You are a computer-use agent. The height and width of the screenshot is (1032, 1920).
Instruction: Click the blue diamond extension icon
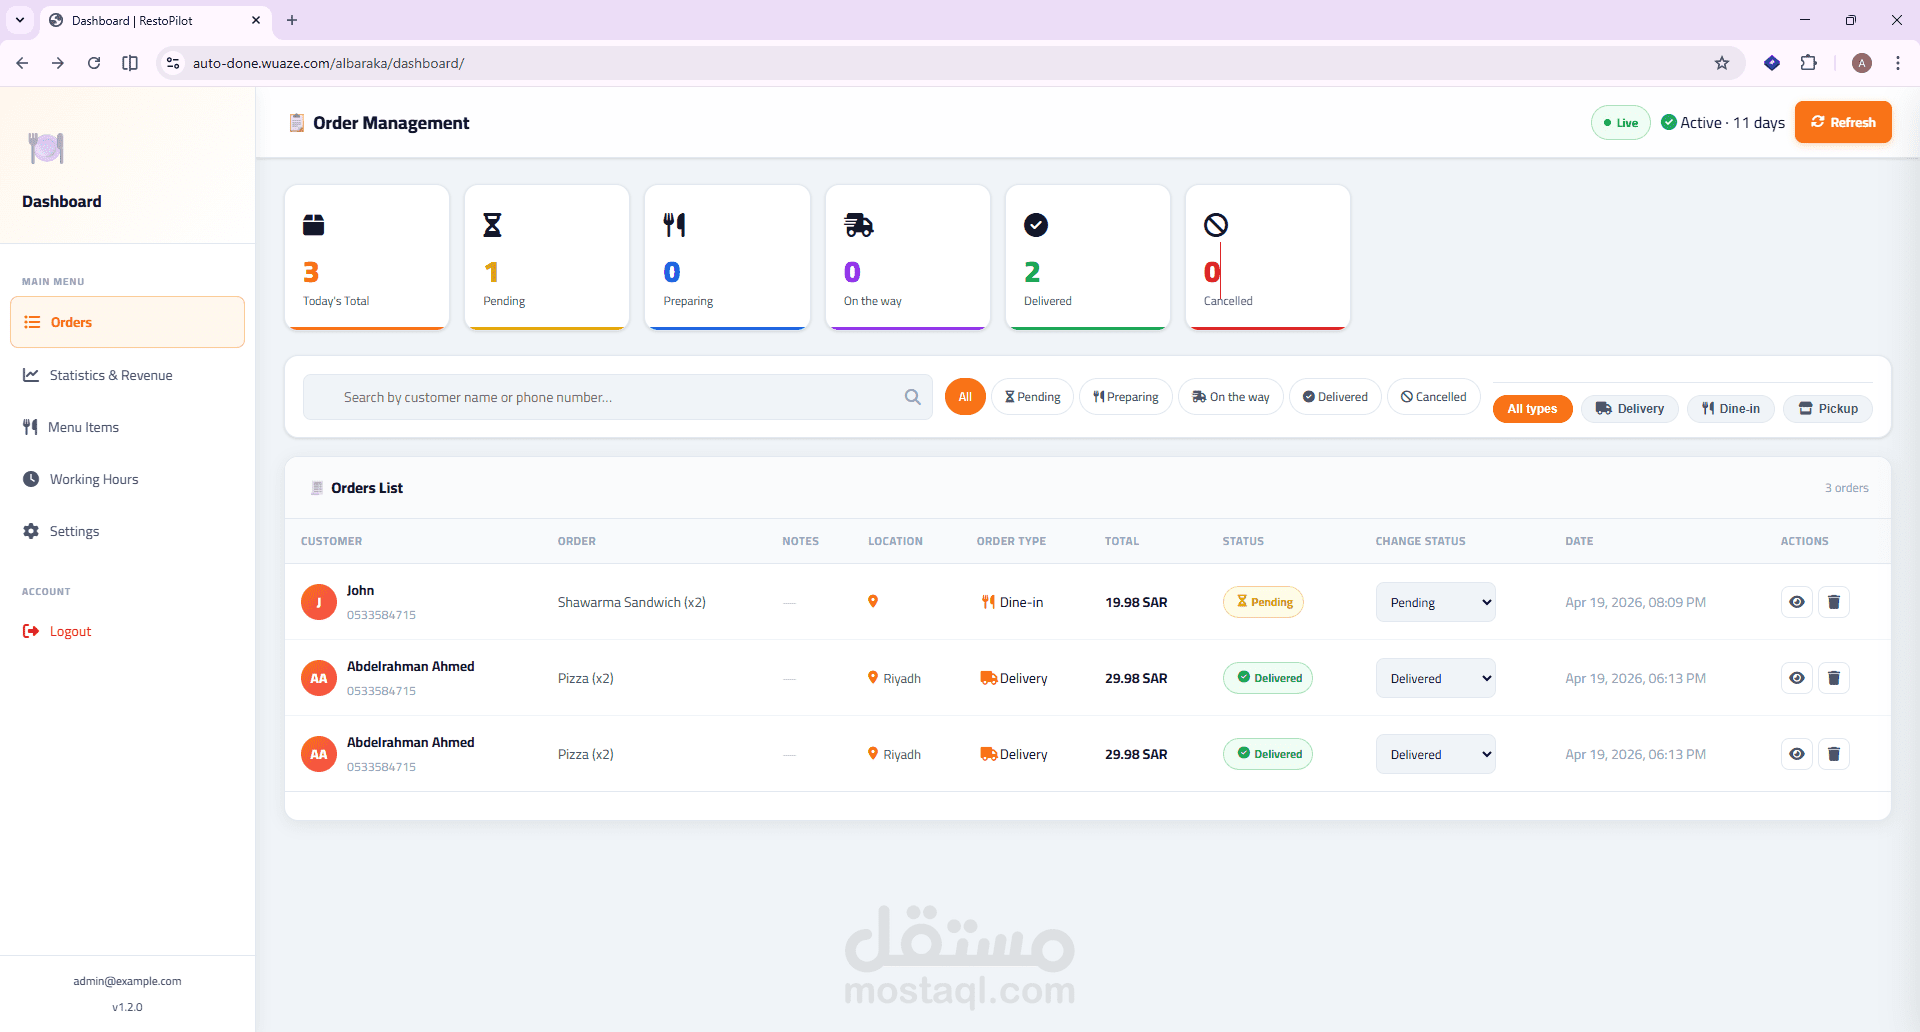pos(1772,63)
